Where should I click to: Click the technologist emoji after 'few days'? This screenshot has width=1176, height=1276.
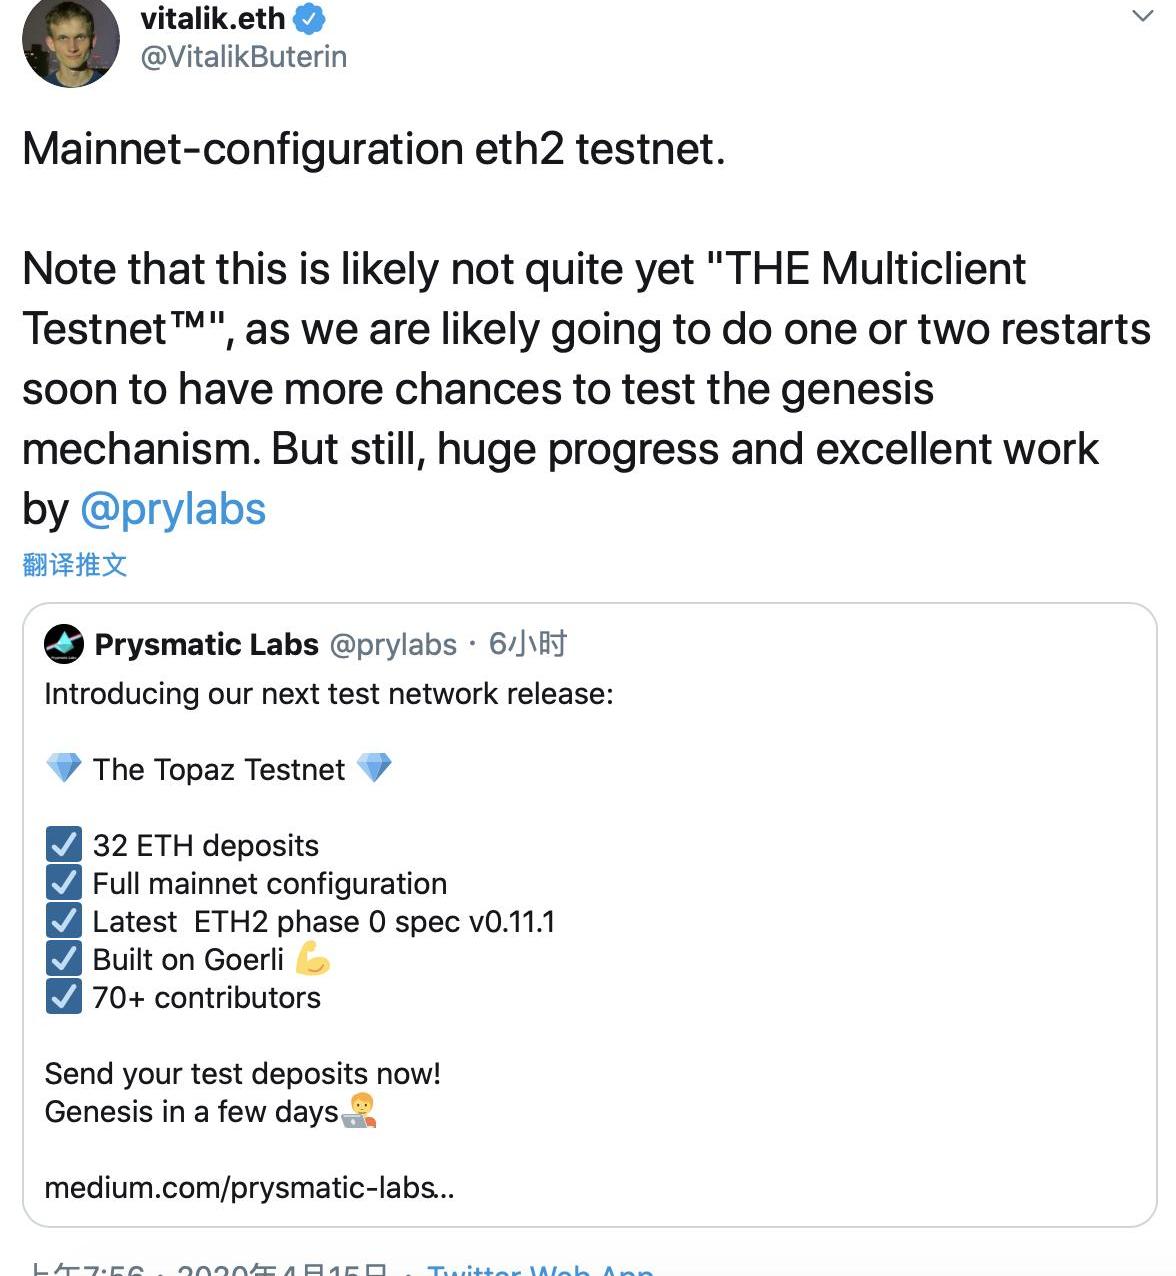tap(359, 1111)
